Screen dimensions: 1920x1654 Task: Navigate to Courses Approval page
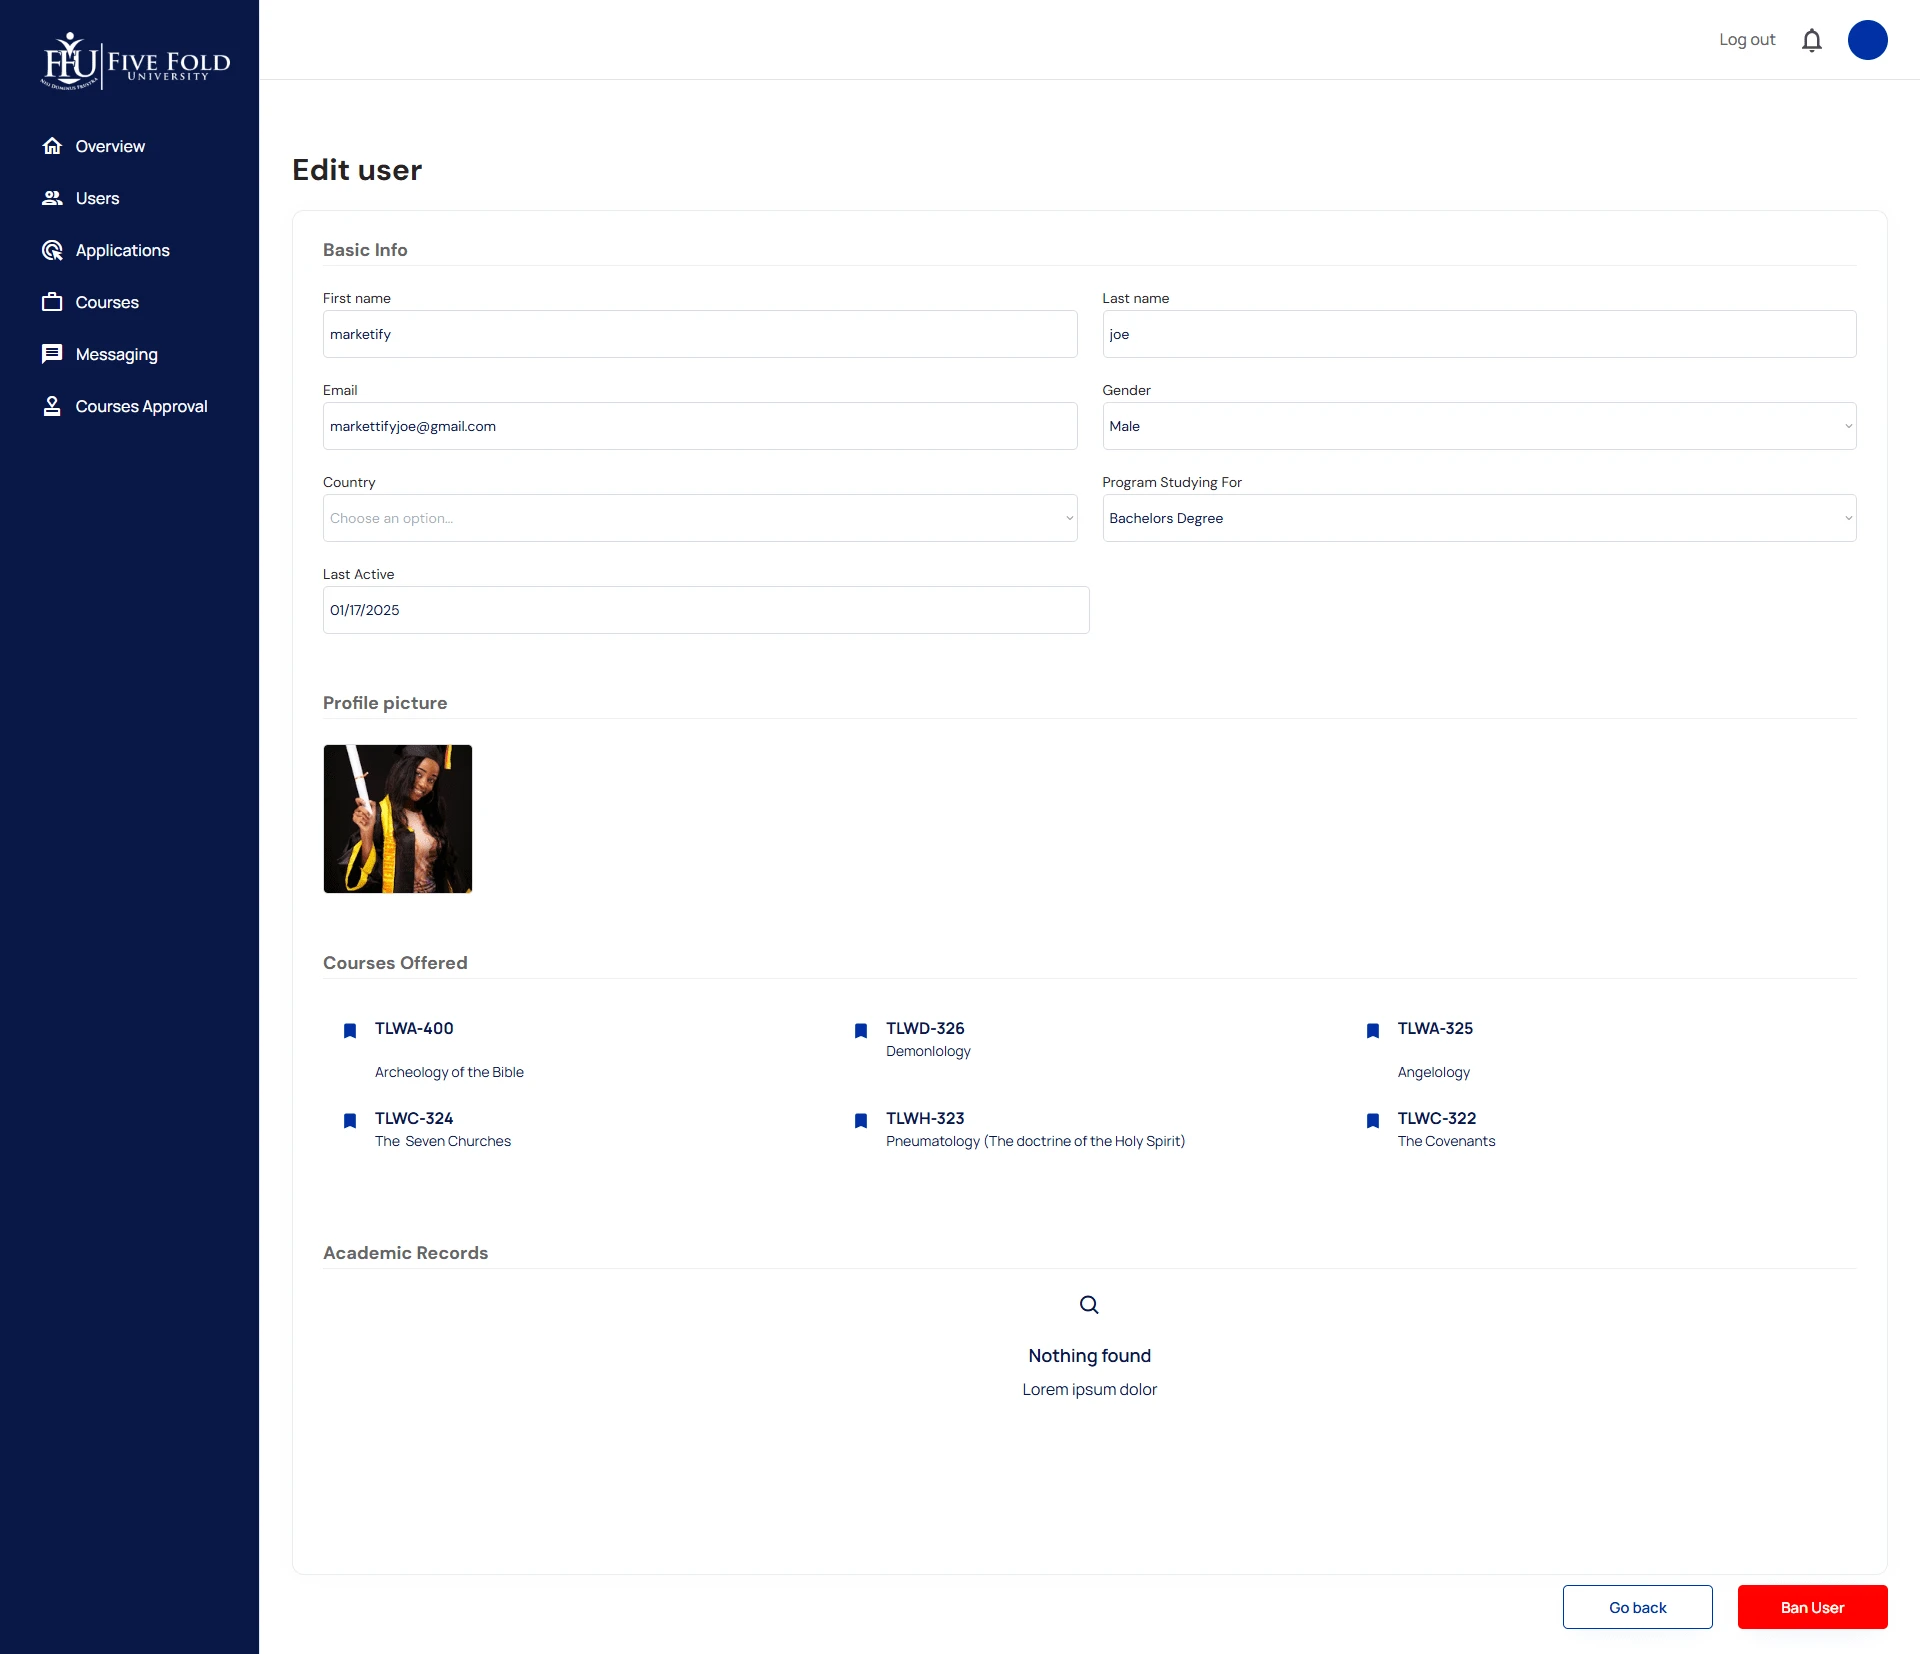click(x=141, y=406)
